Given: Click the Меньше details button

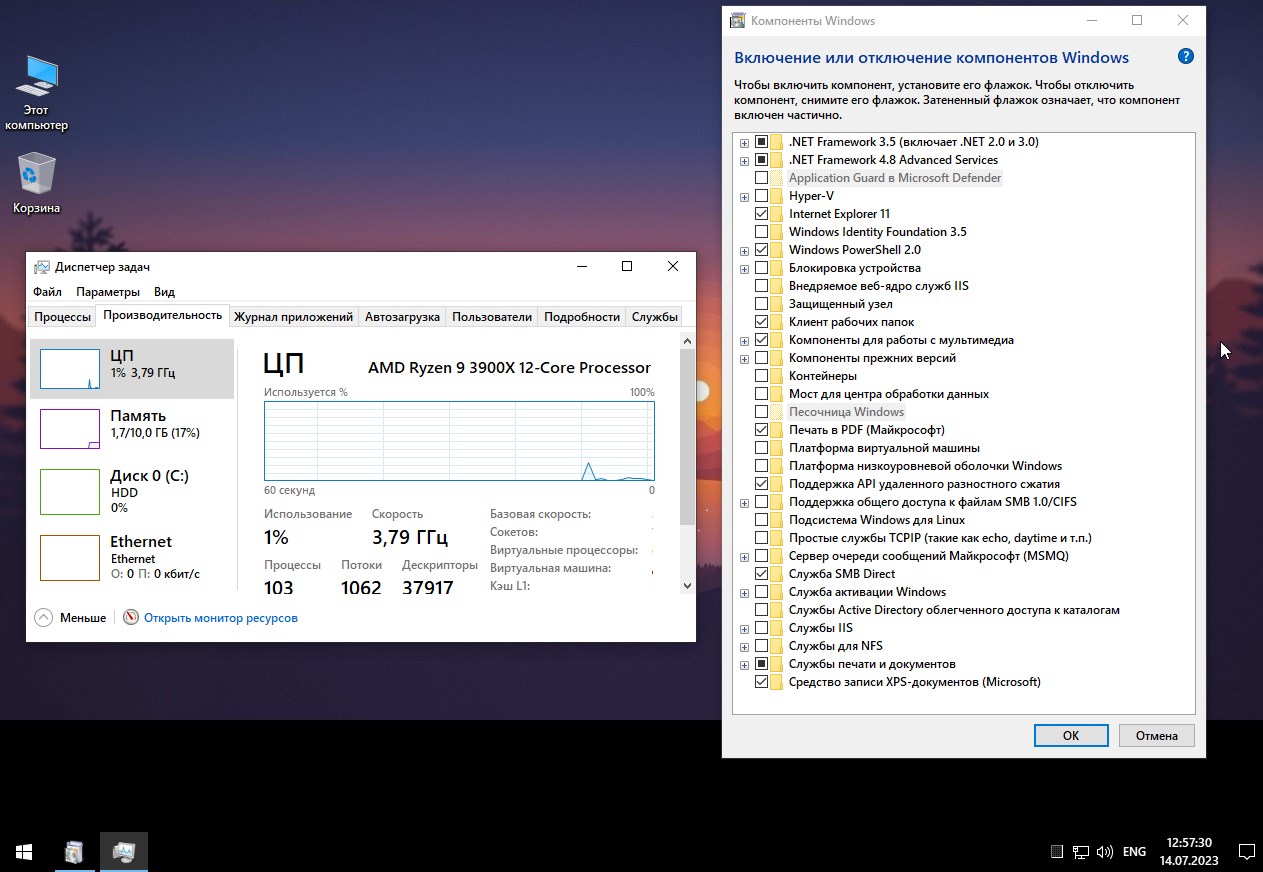Looking at the screenshot, I should pos(70,618).
